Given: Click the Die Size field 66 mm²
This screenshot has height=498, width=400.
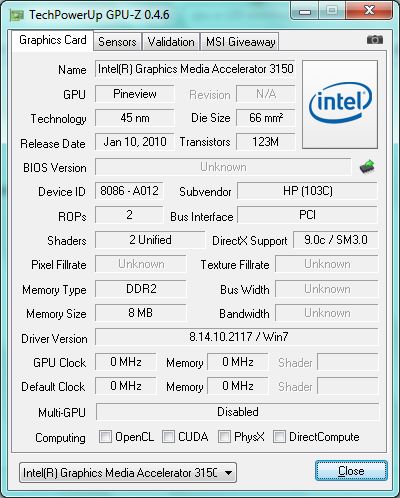Looking at the screenshot, I should (266, 118).
